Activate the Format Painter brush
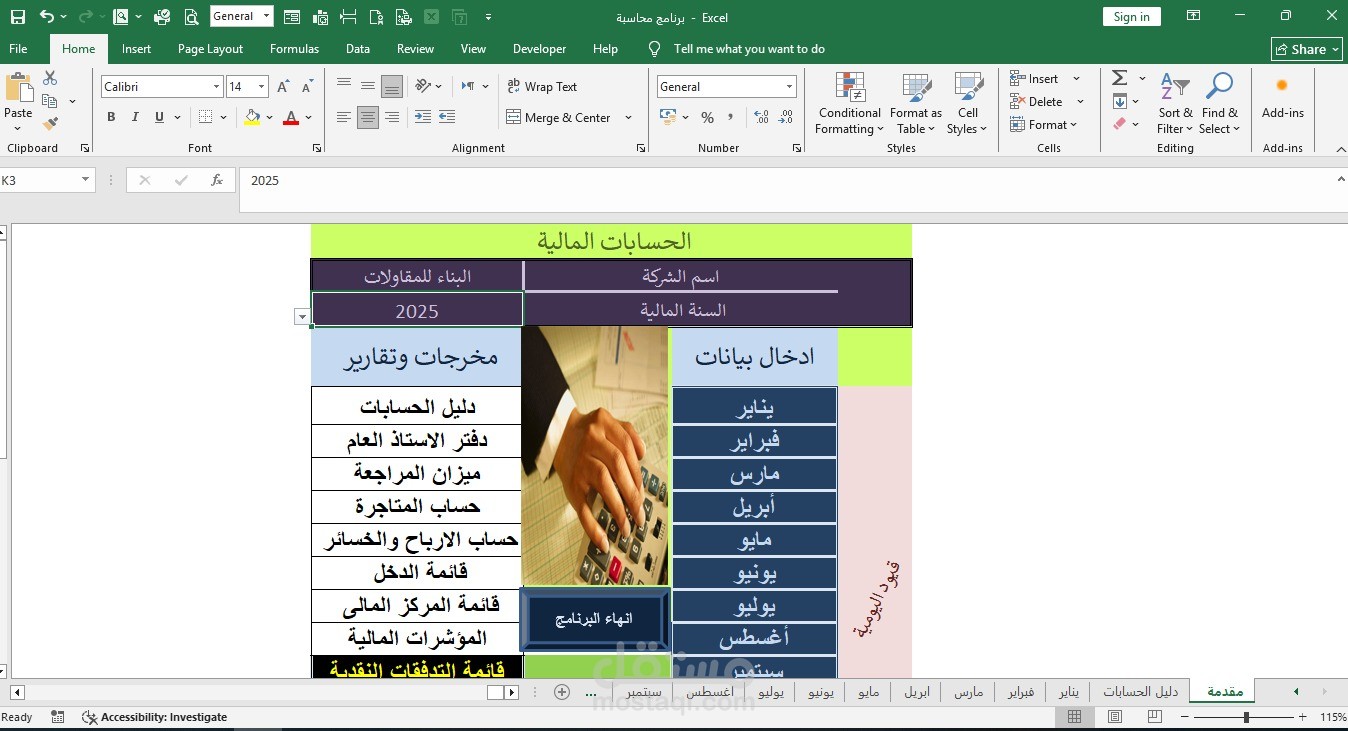This screenshot has width=1348, height=731. pyautogui.click(x=50, y=124)
